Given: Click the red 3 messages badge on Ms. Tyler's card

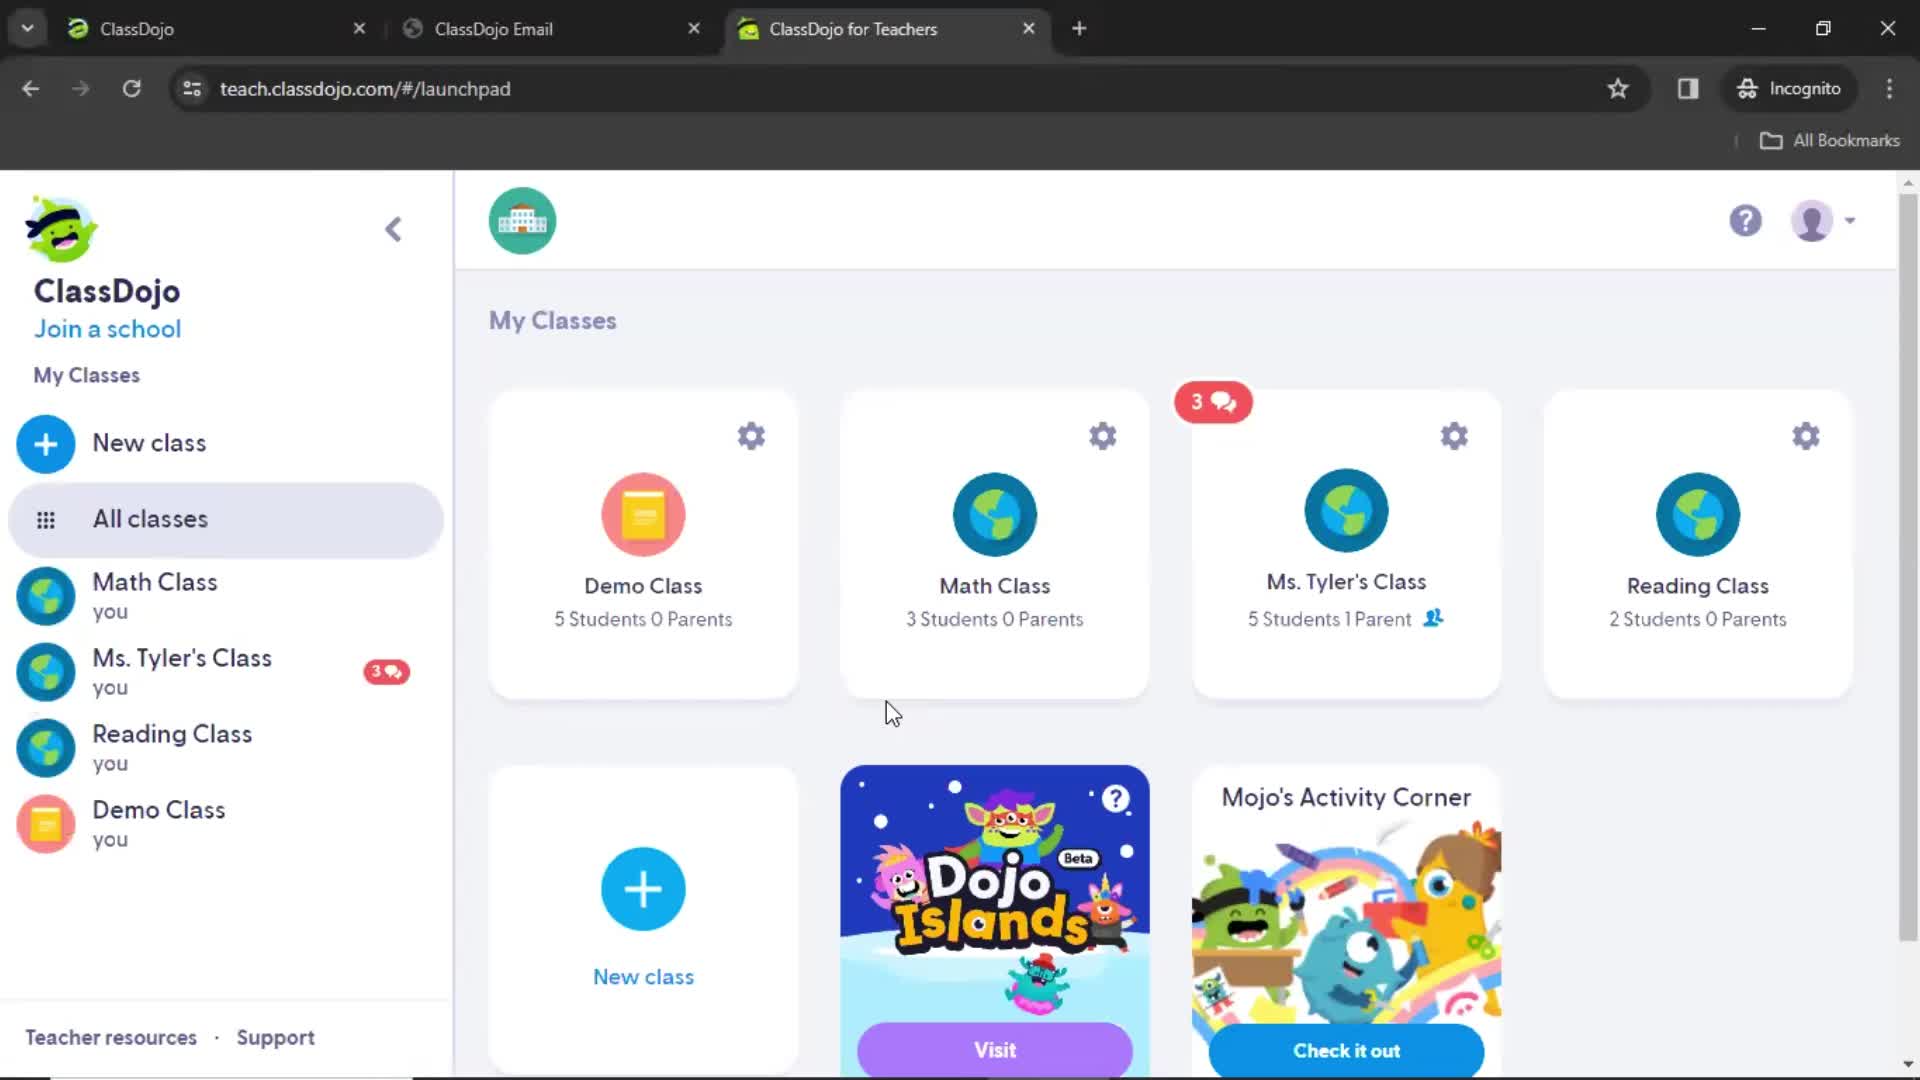Looking at the screenshot, I should coord(1213,402).
